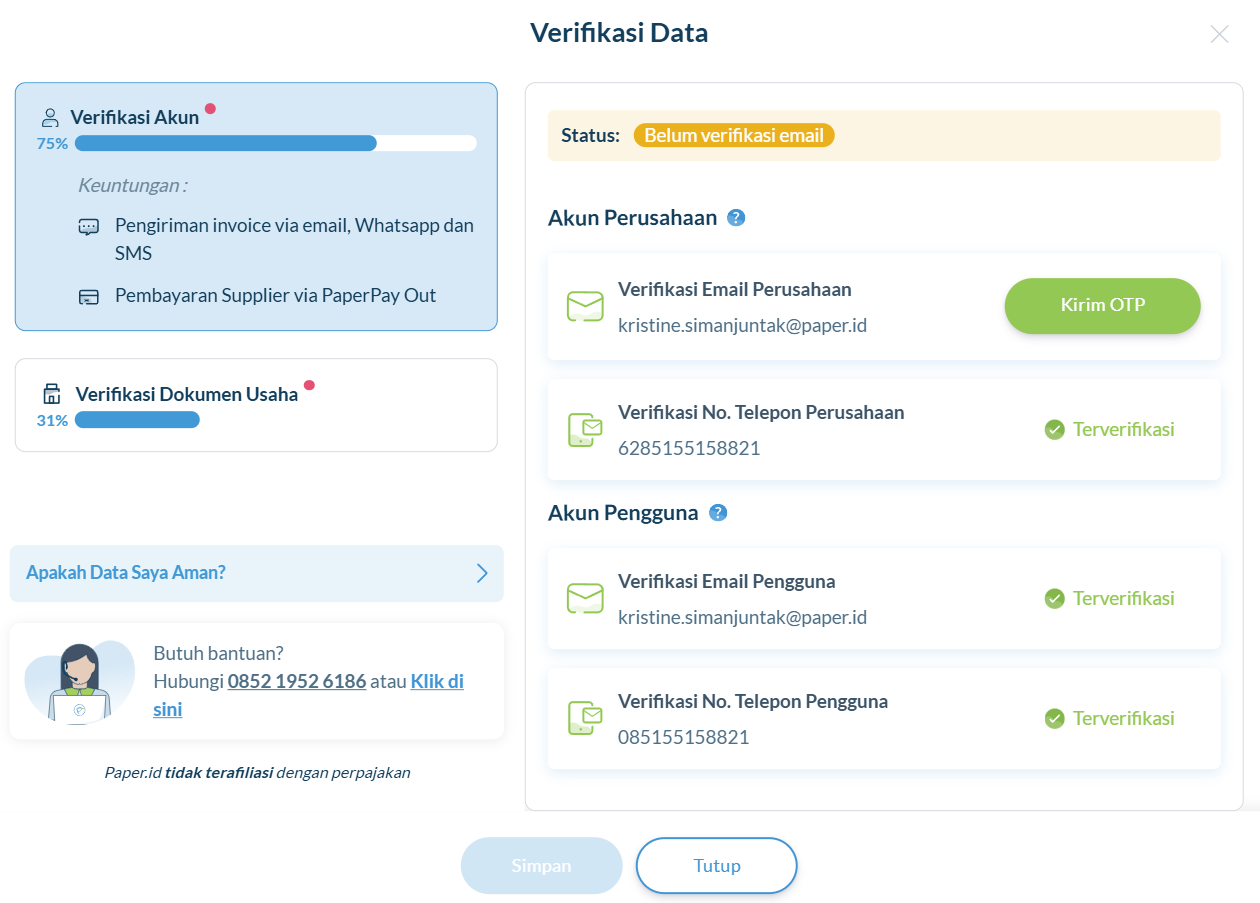1260x903 pixels.
Task: Click the Paper.id tidak terafiliasi disclaimer
Action: 257,772
